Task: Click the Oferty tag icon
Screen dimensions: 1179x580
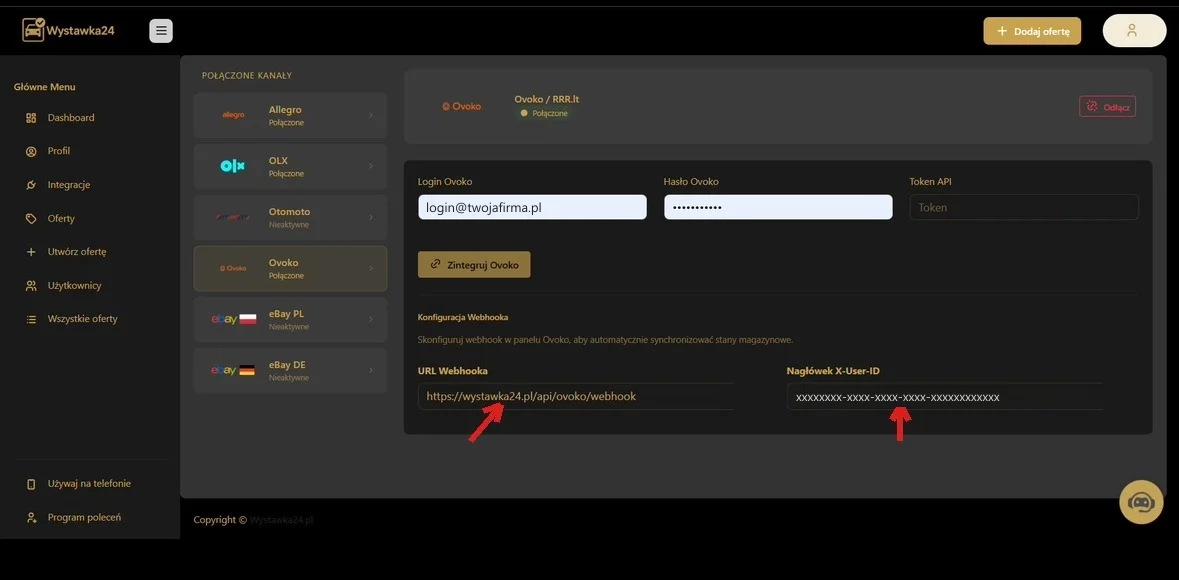Action: [31, 219]
